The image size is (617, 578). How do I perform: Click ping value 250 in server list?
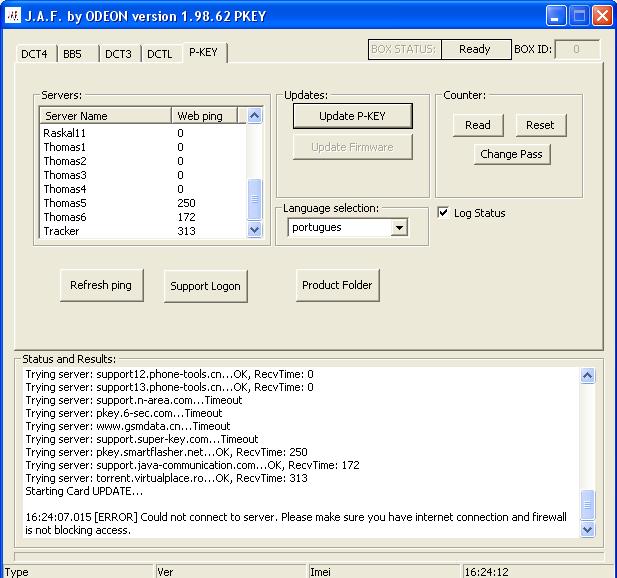tap(187, 203)
